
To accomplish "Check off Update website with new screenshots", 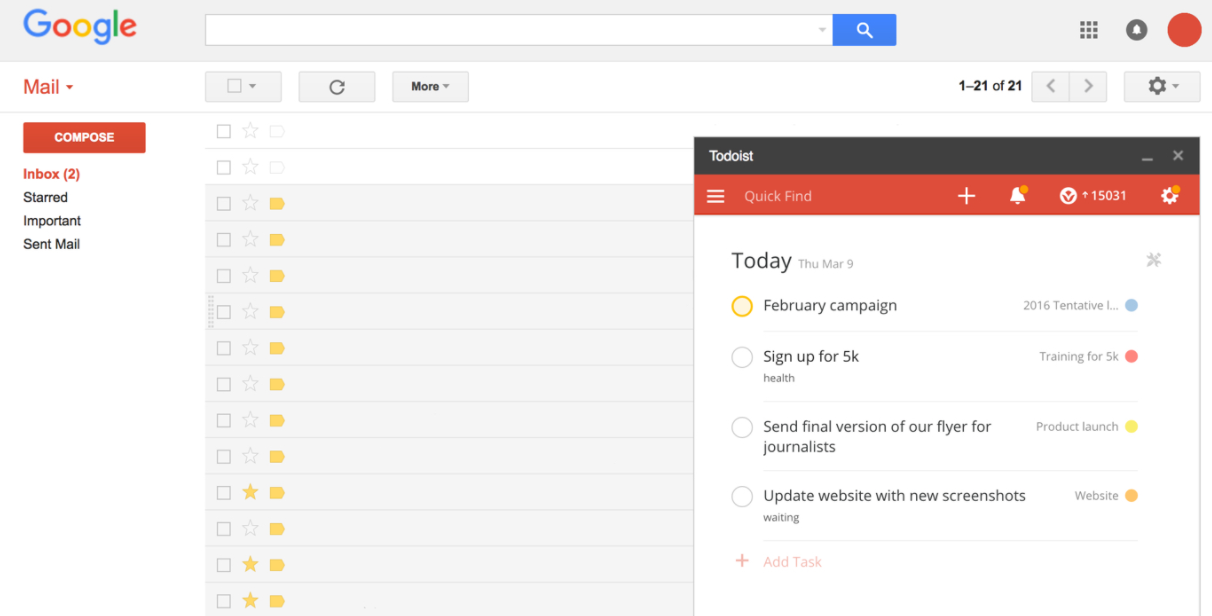I will click(x=742, y=496).
